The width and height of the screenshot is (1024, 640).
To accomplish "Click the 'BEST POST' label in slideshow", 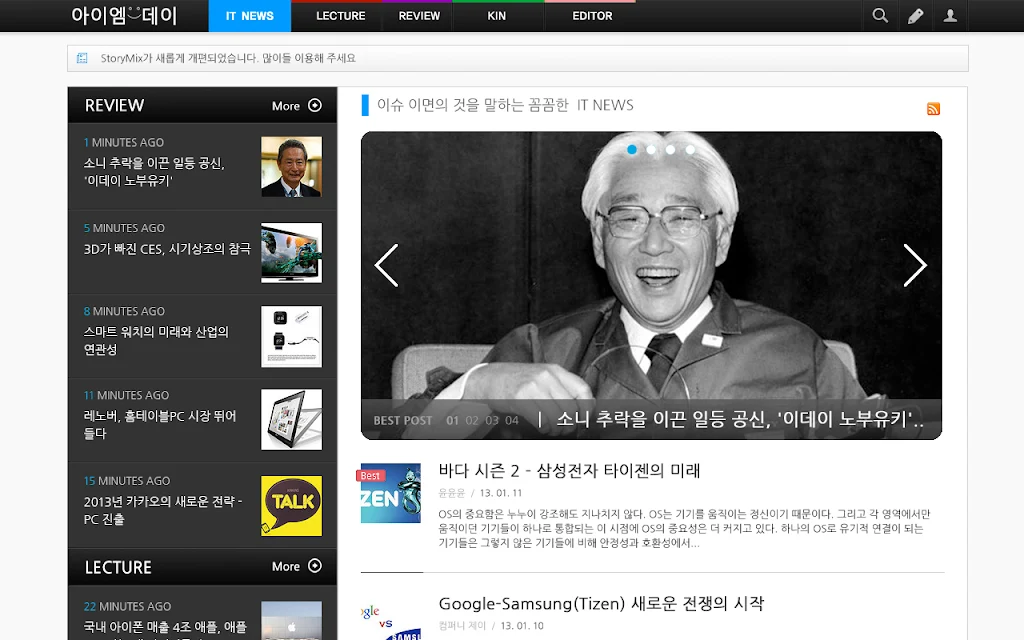I will [x=403, y=421].
